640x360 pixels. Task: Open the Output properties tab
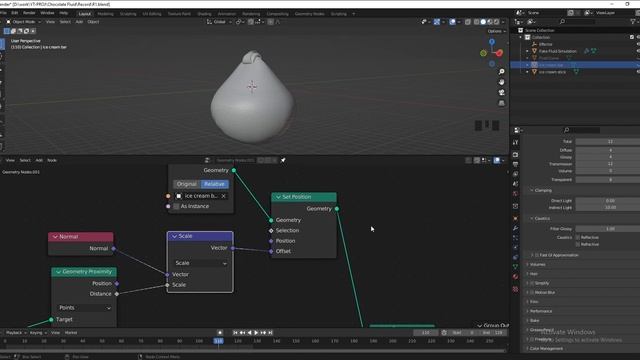point(516,164)
